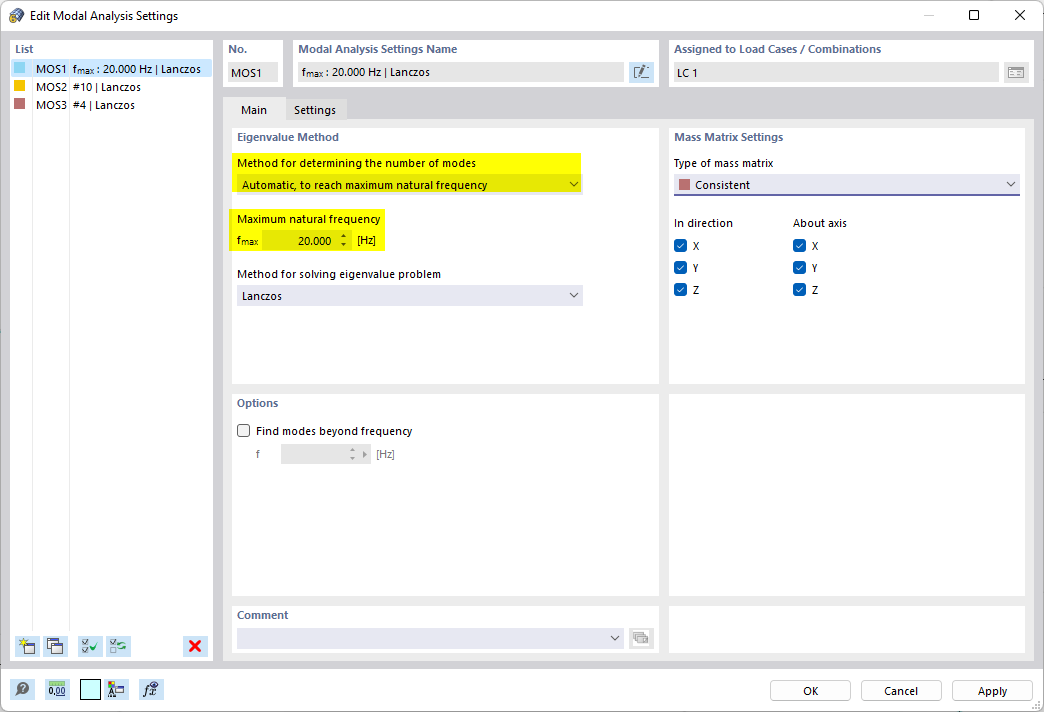Click the edit name icon beside settings name
Viewport: 1044px width, 712px height.
(x=641, y=73)
